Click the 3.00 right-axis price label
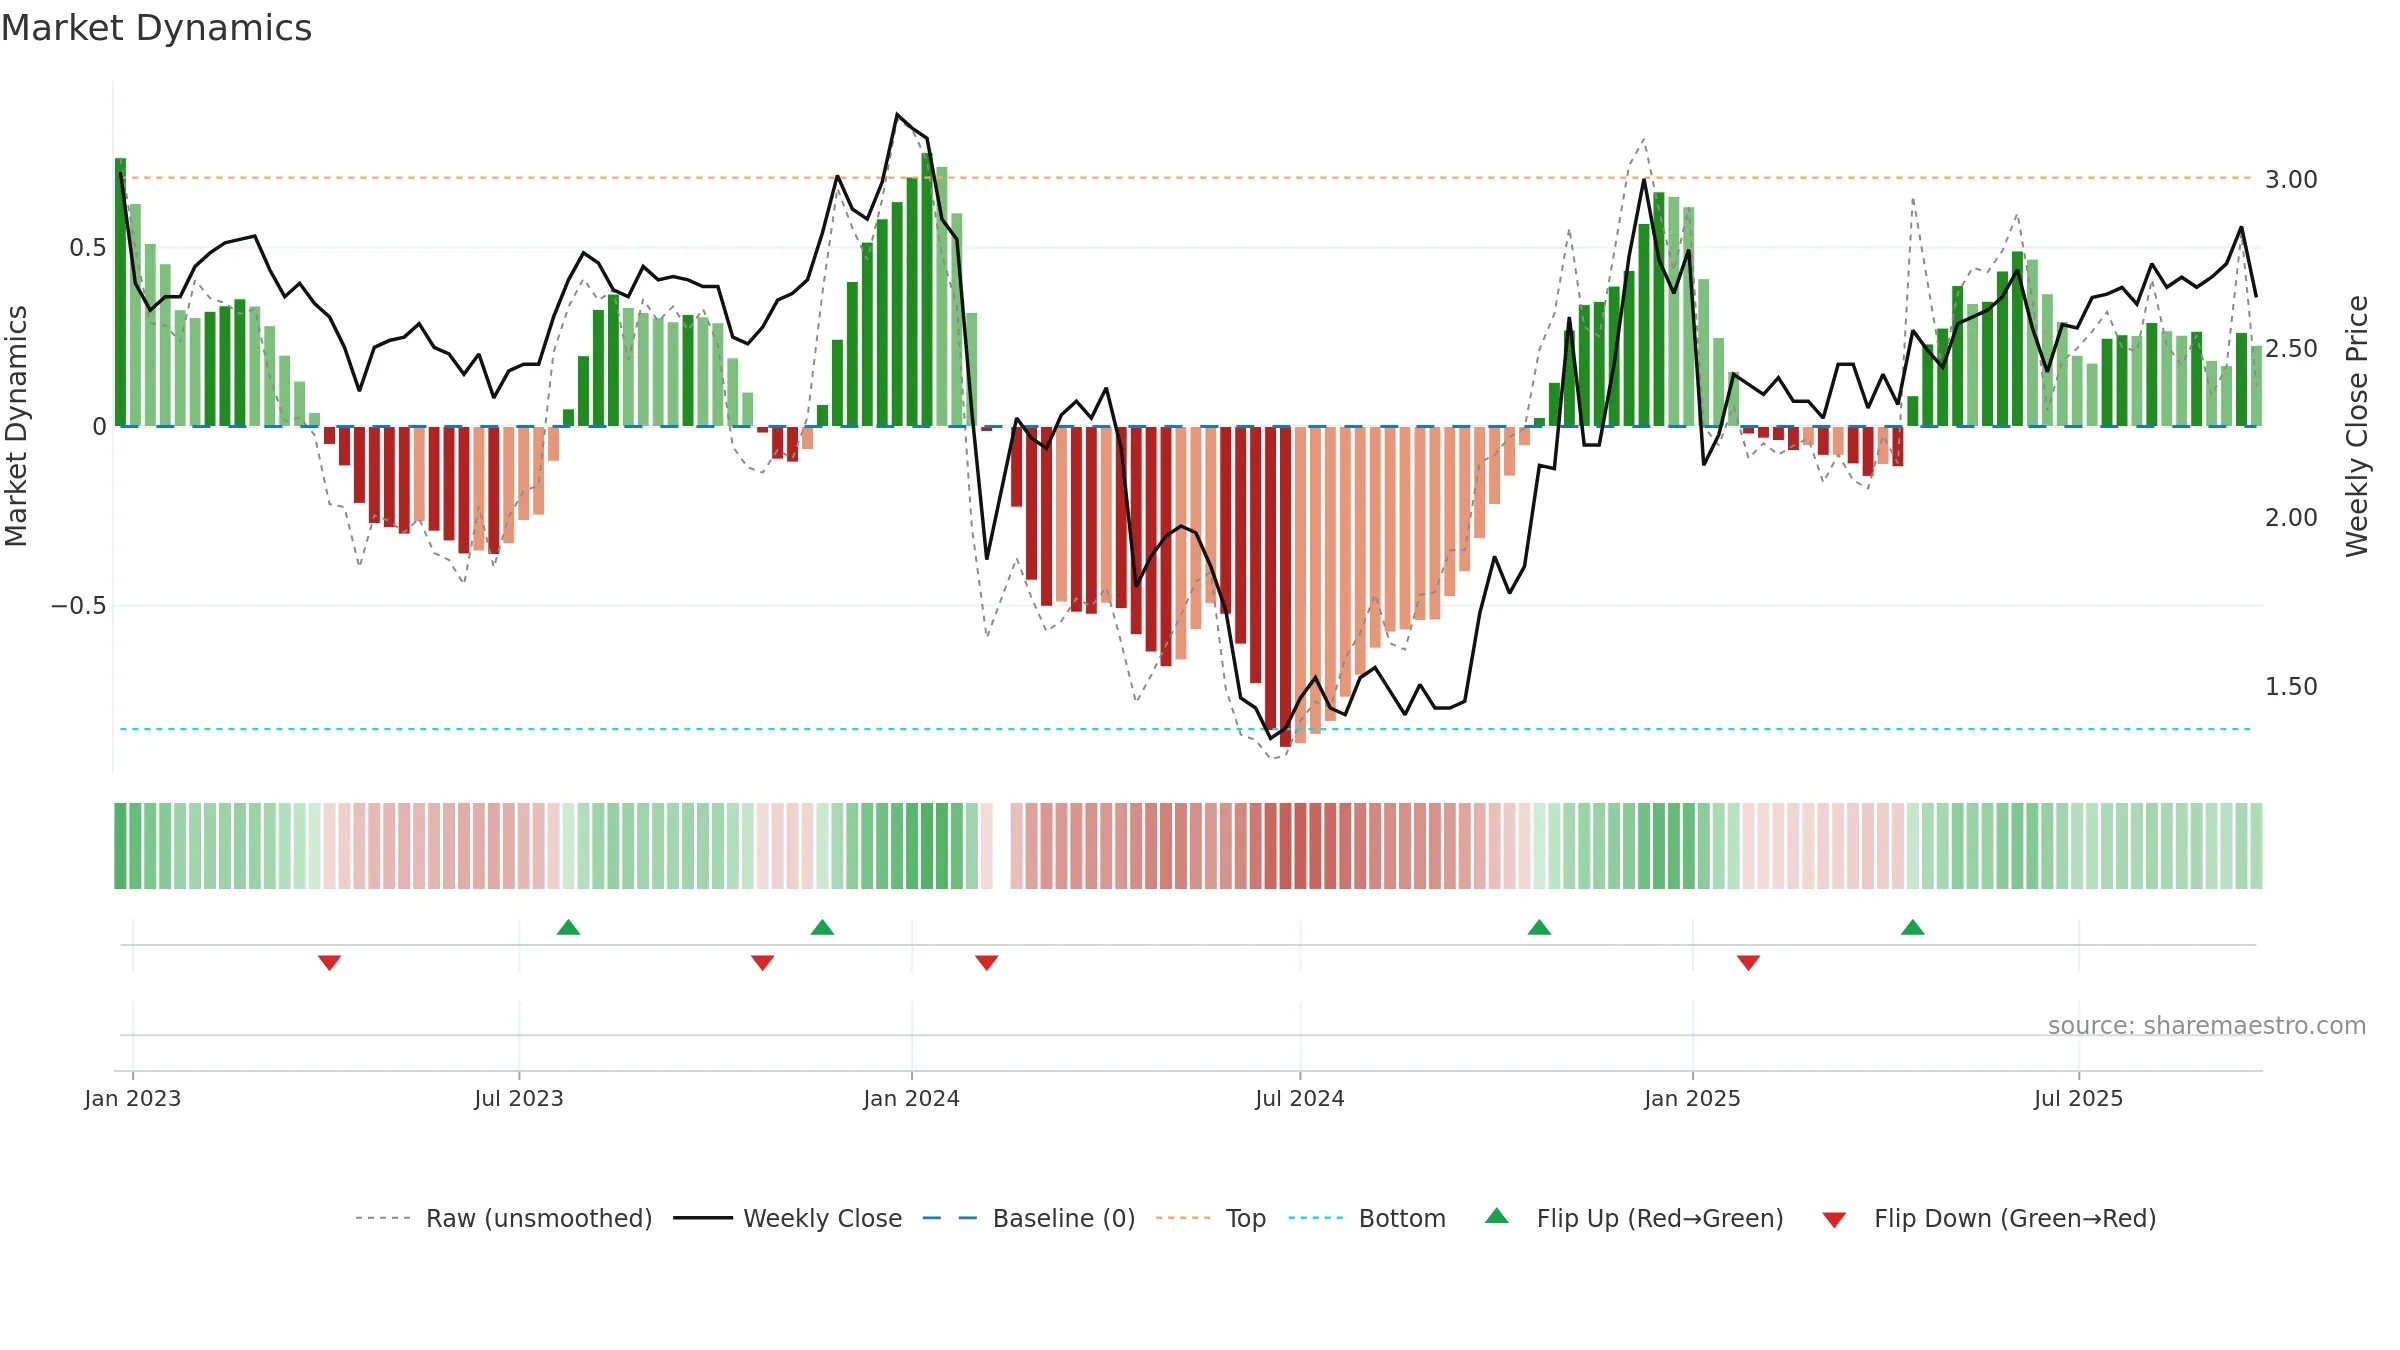This screenshot has height=1350, width=2400. pyautogui.click(x=2291, y=180)
